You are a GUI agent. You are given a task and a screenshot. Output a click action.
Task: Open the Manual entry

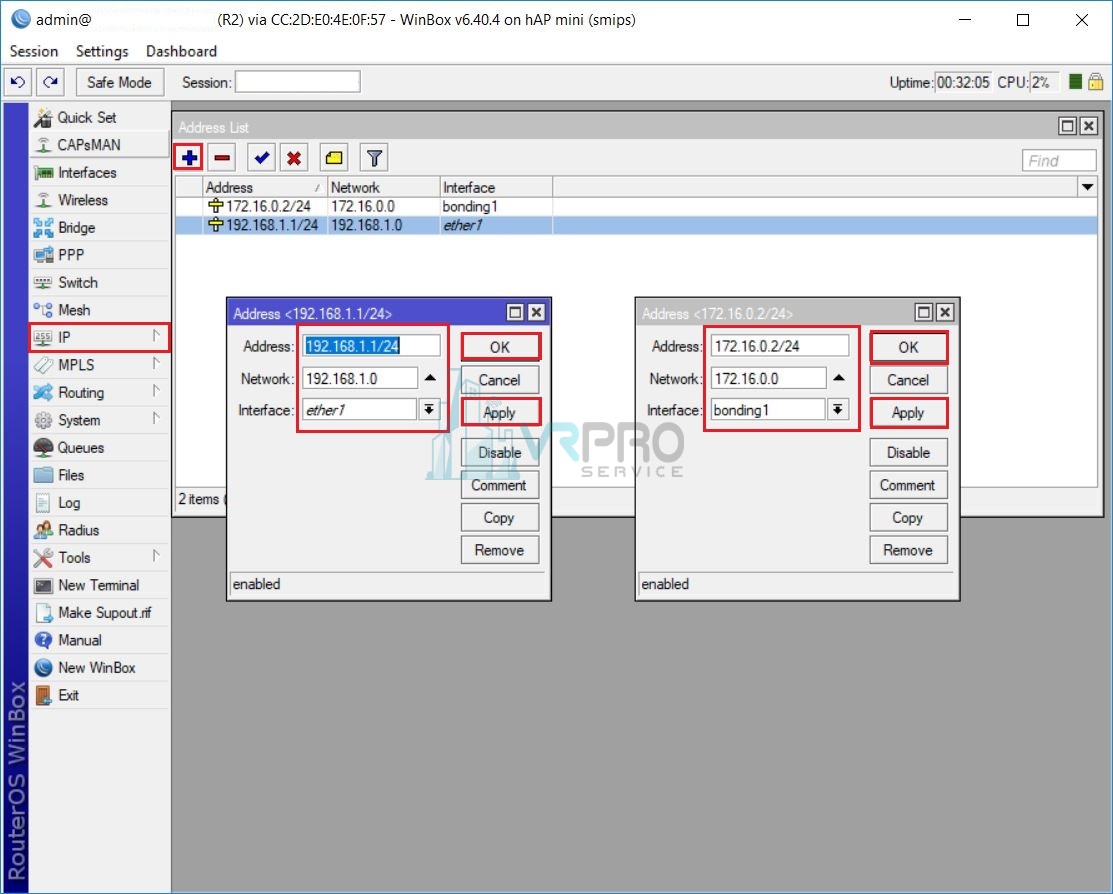point(99,640)
